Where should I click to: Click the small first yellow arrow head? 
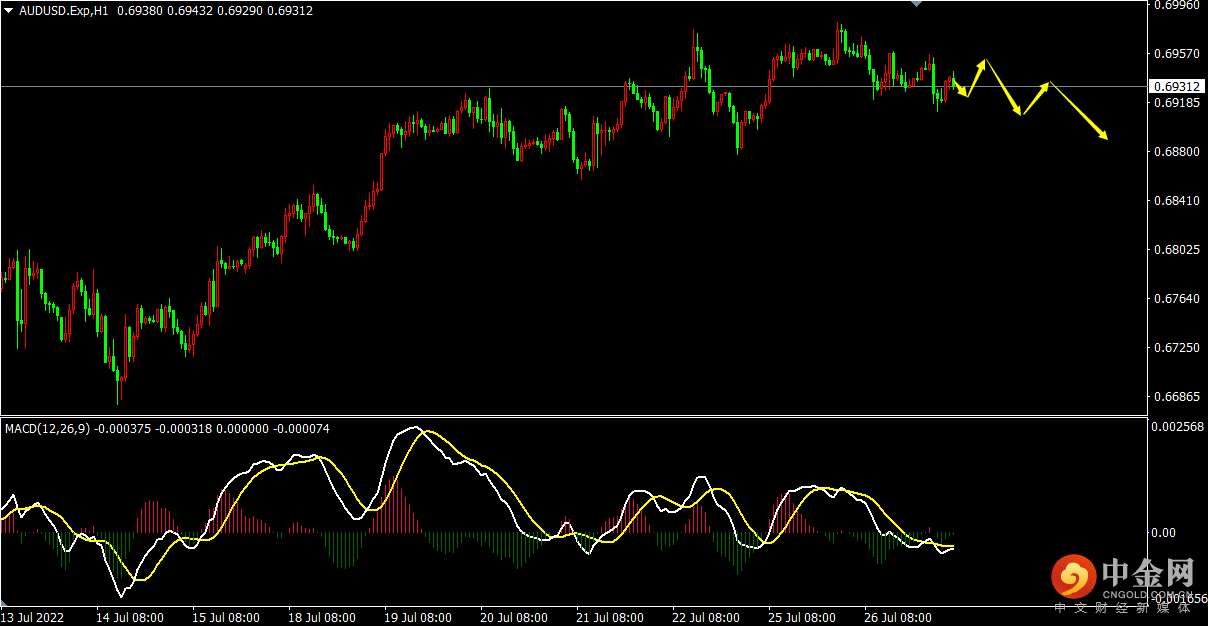(965, 94)
